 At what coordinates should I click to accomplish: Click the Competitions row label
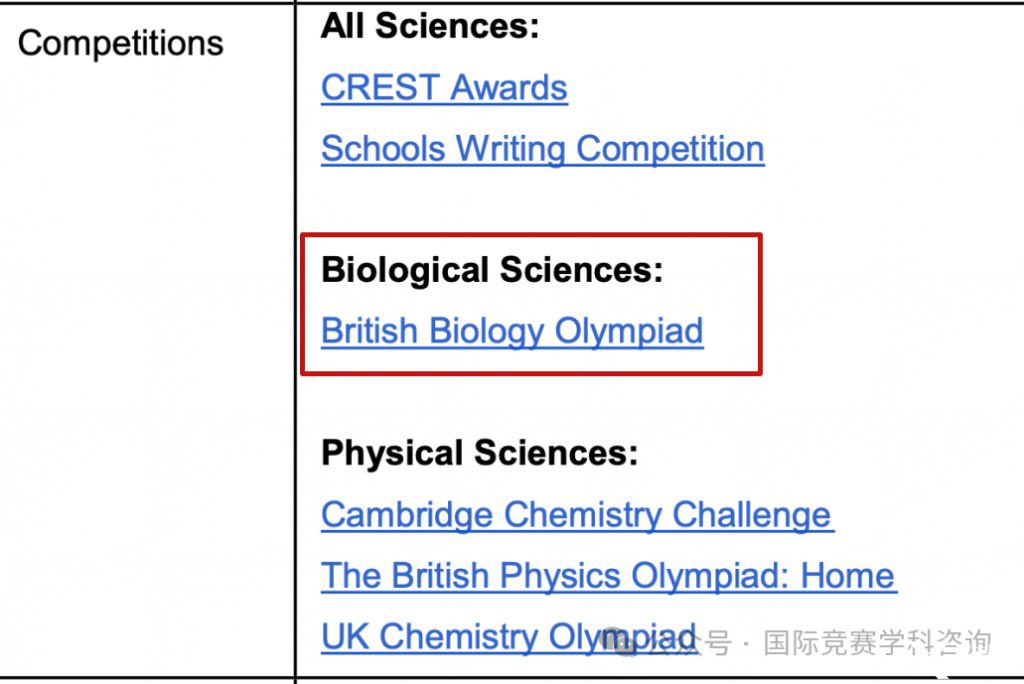pyautogui.click(x=121, y=44)
